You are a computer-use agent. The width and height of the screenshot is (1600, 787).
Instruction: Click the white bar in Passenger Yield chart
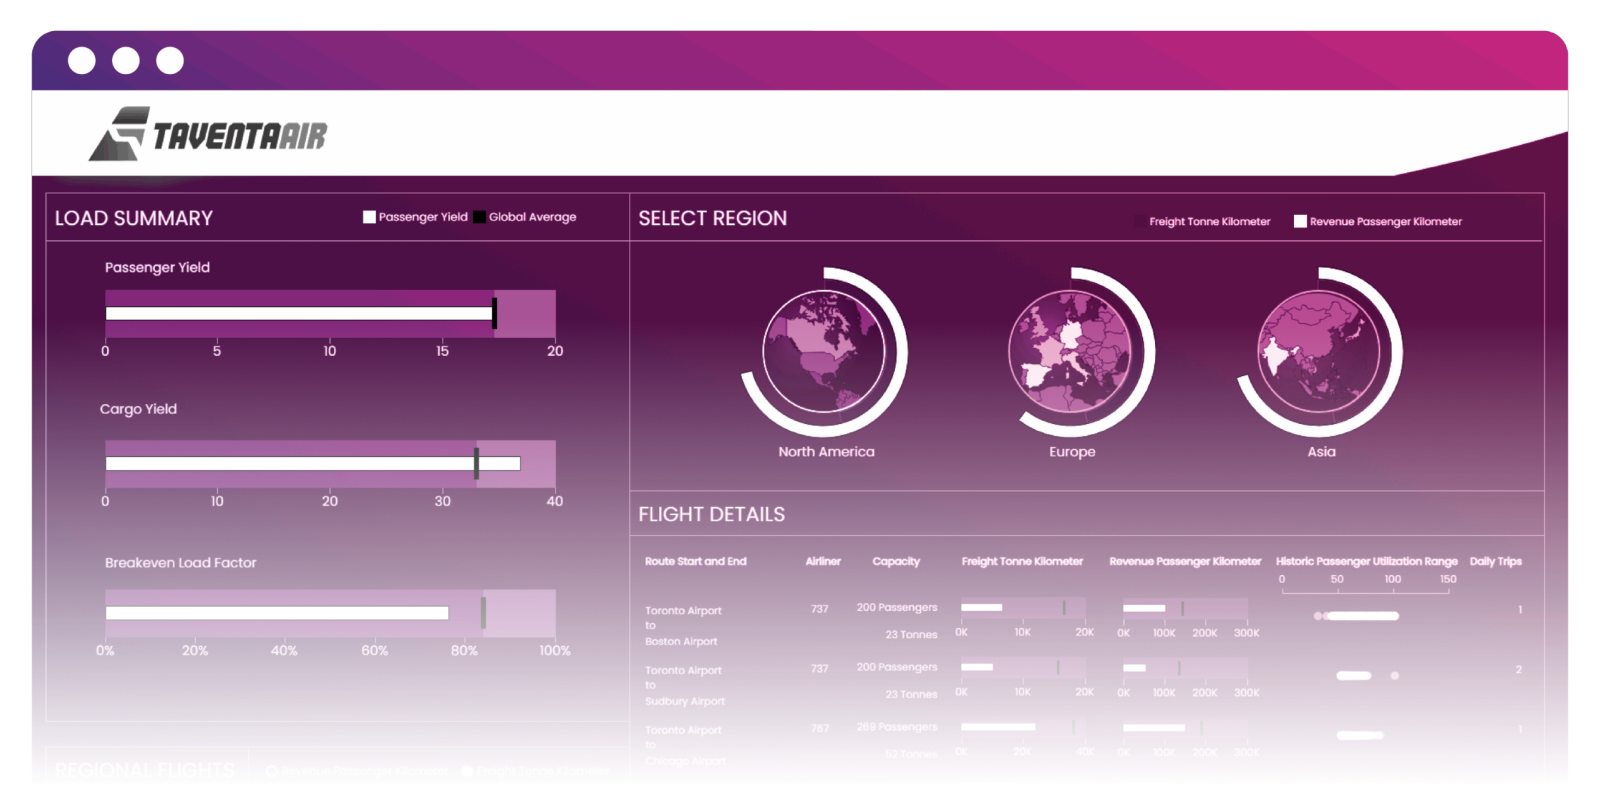coord(299,313)
